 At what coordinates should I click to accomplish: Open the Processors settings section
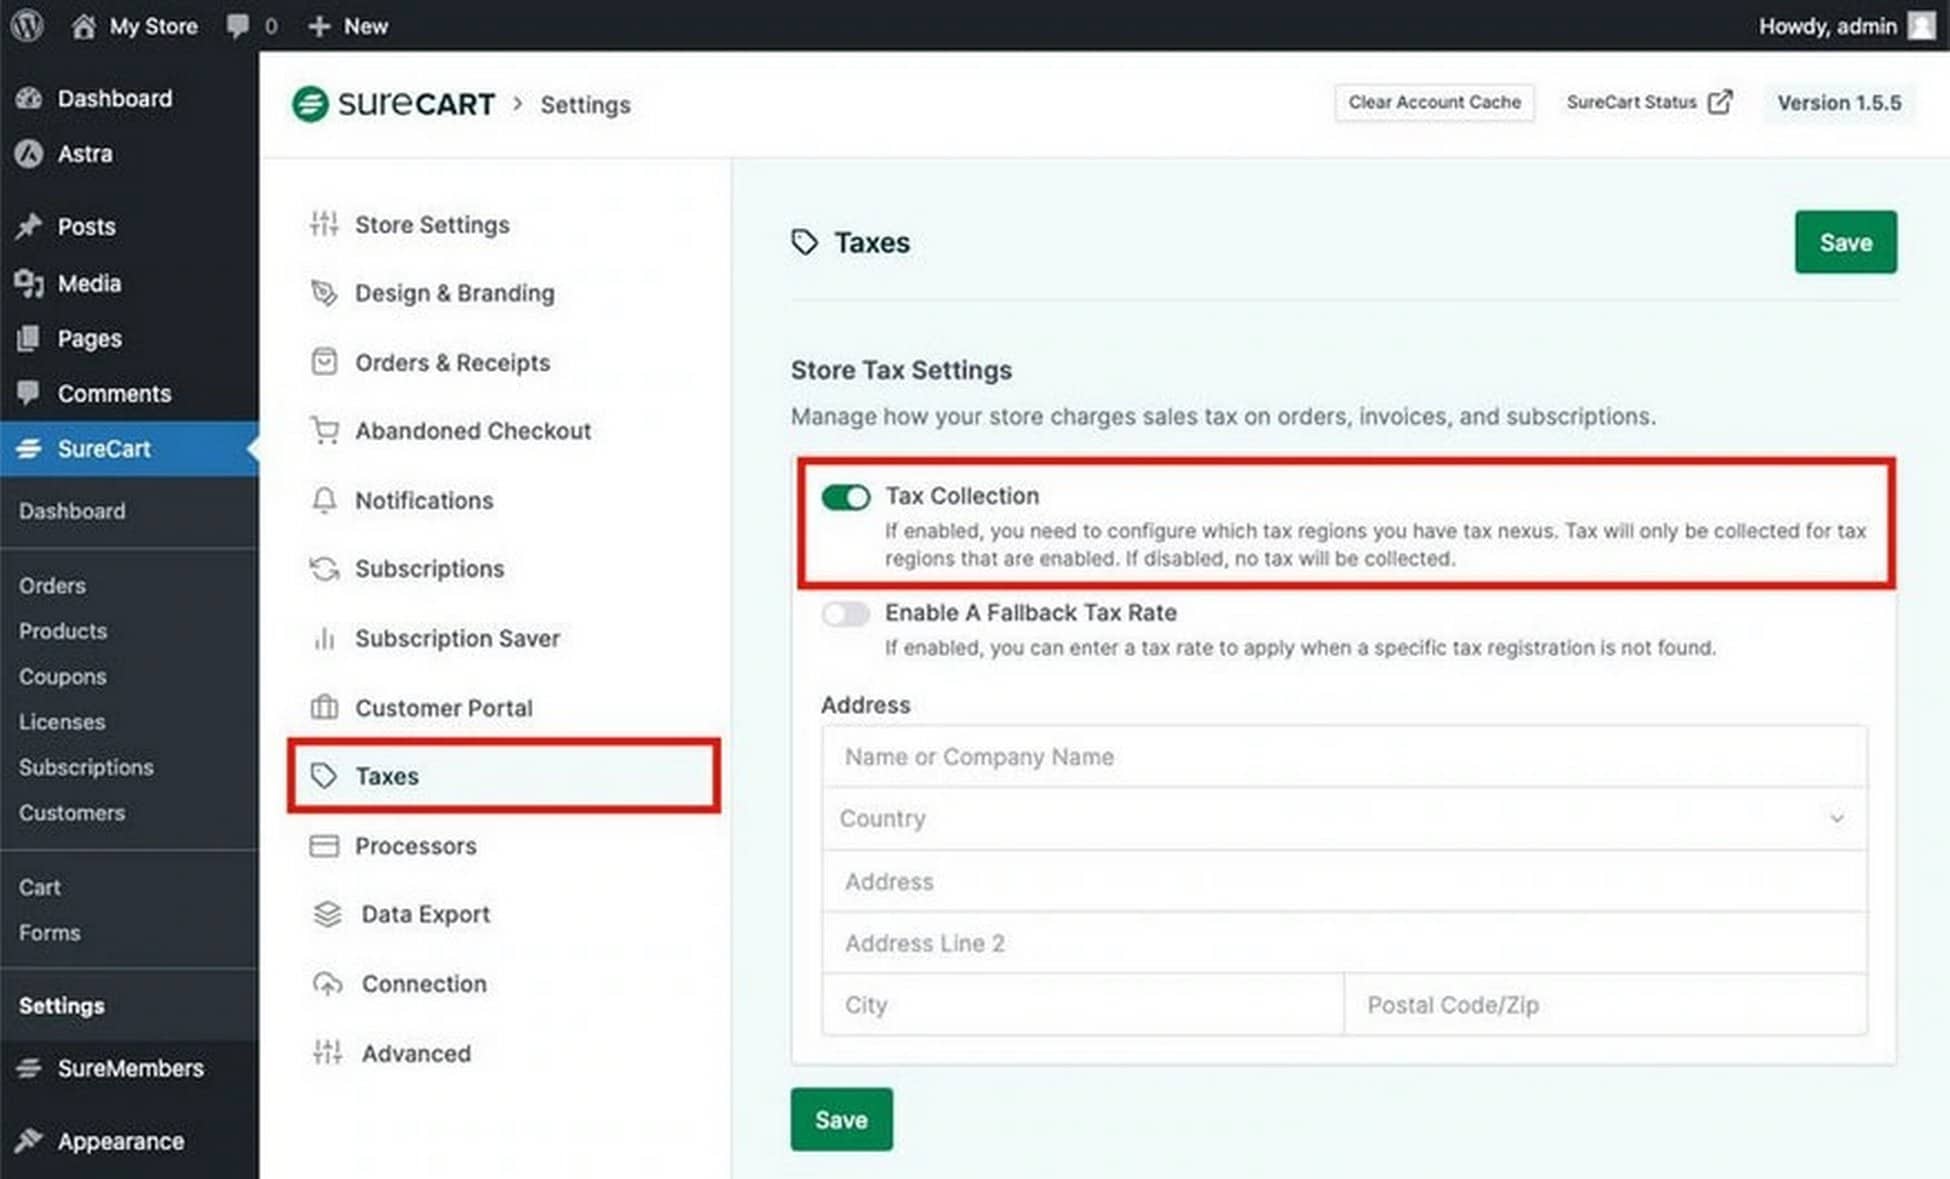coord(416,845)
